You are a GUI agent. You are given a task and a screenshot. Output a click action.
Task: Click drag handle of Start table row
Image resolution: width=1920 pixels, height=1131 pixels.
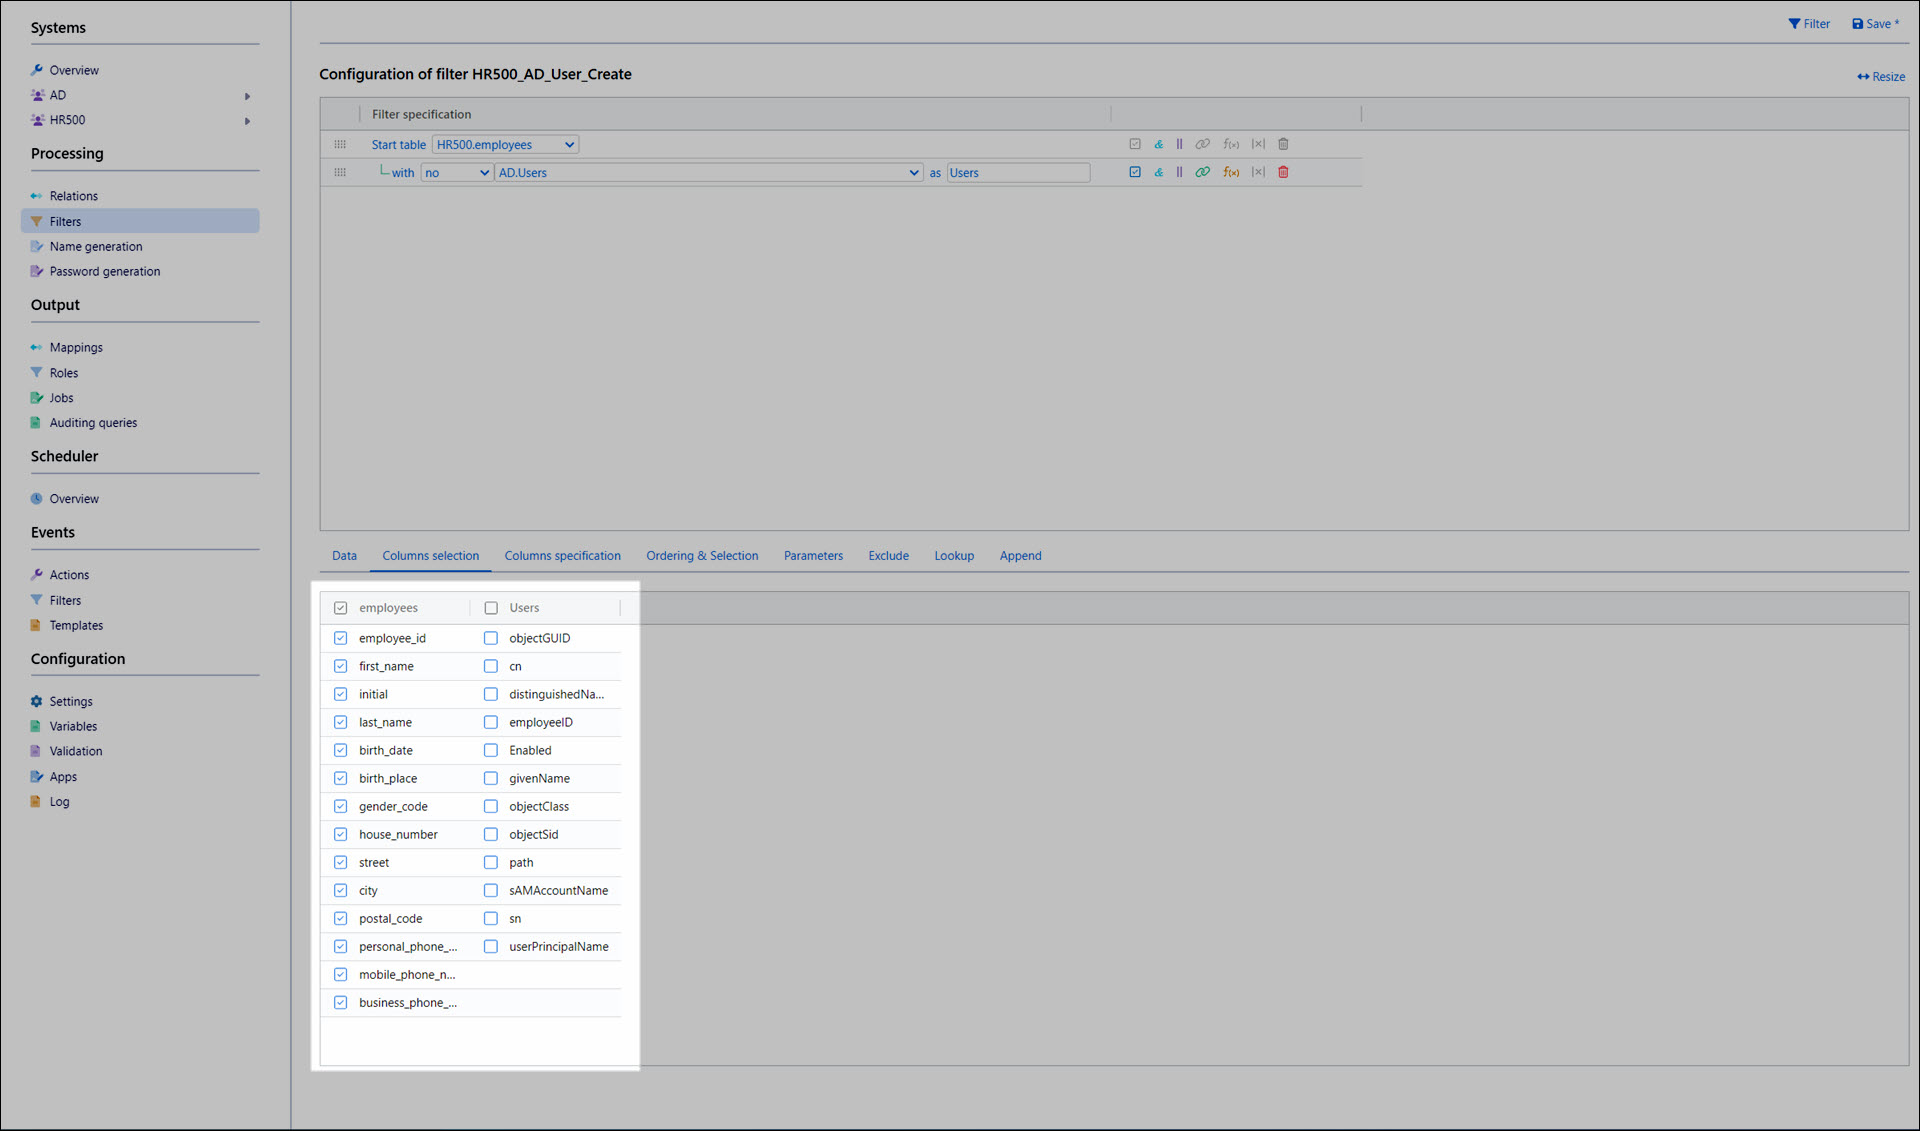pos(340,144)
